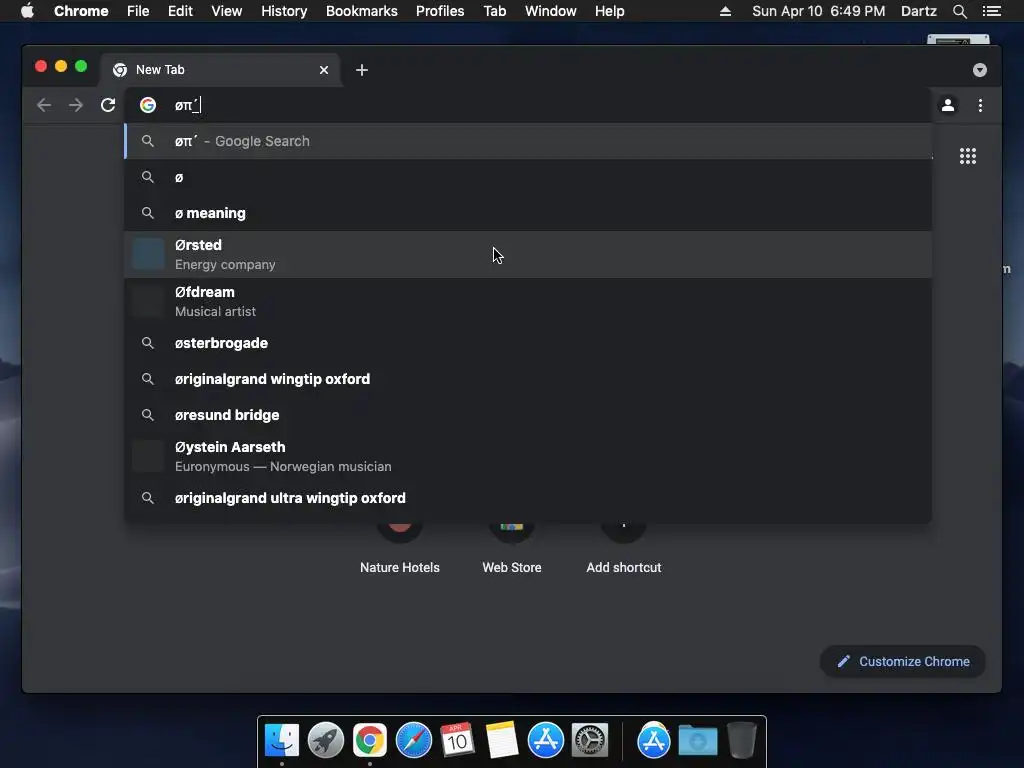Select Ørsted Energy company suggestion
The image size is (1024, 768).
coord(528,255)
